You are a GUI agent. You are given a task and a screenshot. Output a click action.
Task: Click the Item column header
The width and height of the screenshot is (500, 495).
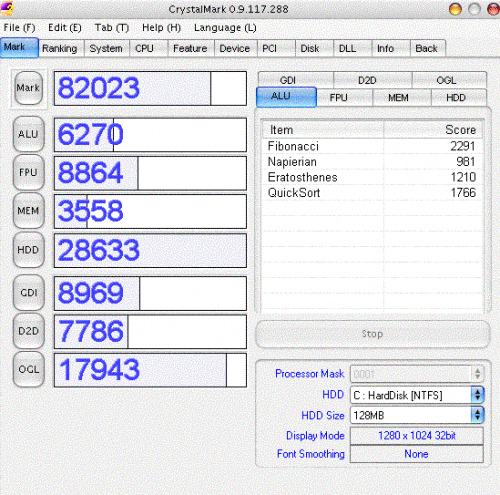(x=323, y=130)
